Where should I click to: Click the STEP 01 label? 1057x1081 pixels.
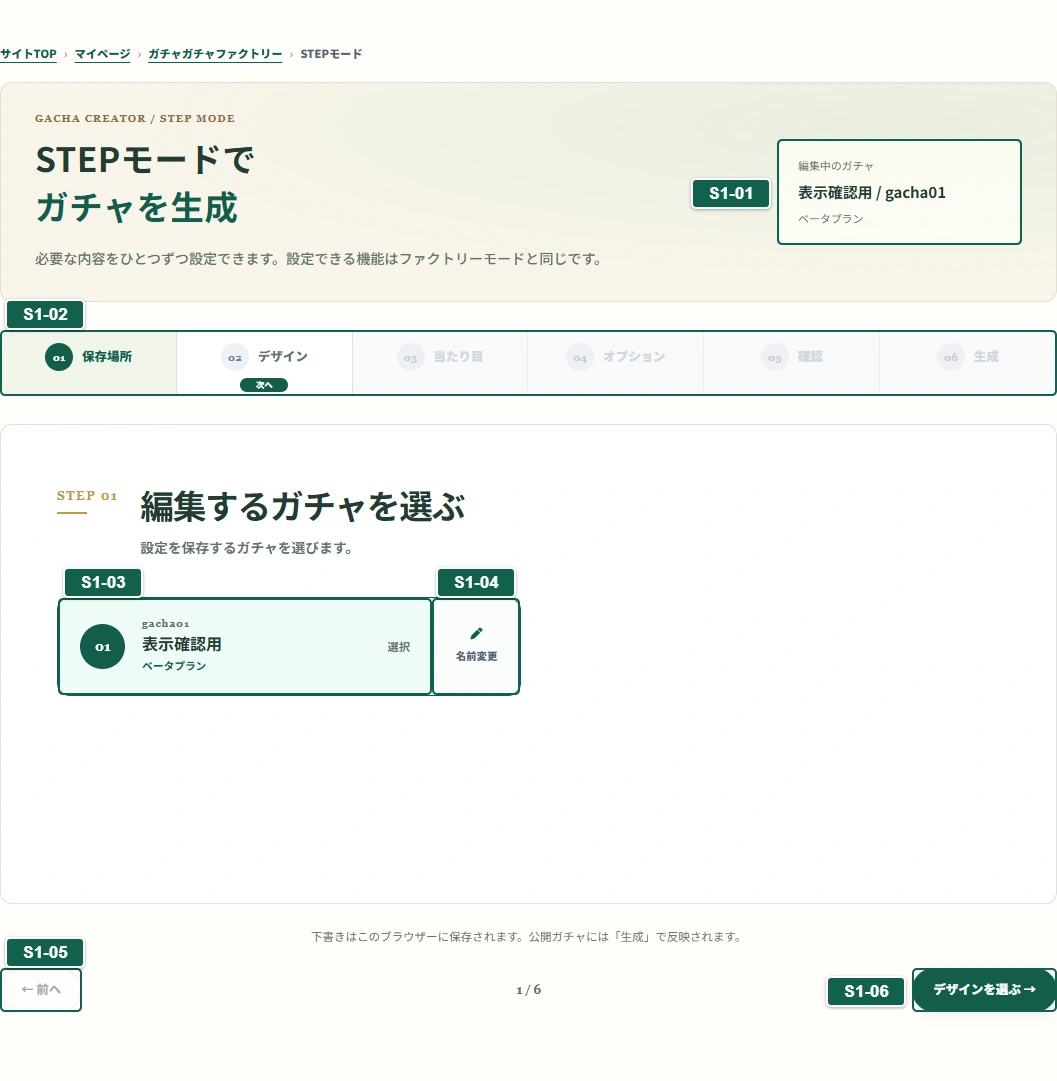(x=87, y=496)
